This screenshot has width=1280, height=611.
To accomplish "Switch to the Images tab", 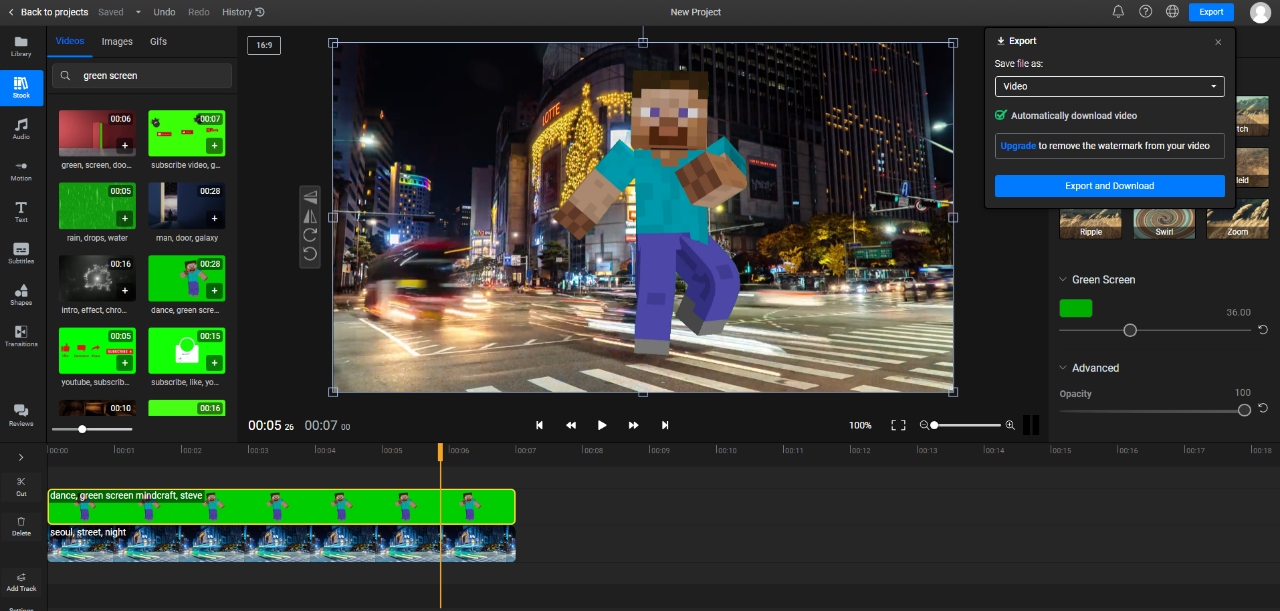I will click(117, 42).
